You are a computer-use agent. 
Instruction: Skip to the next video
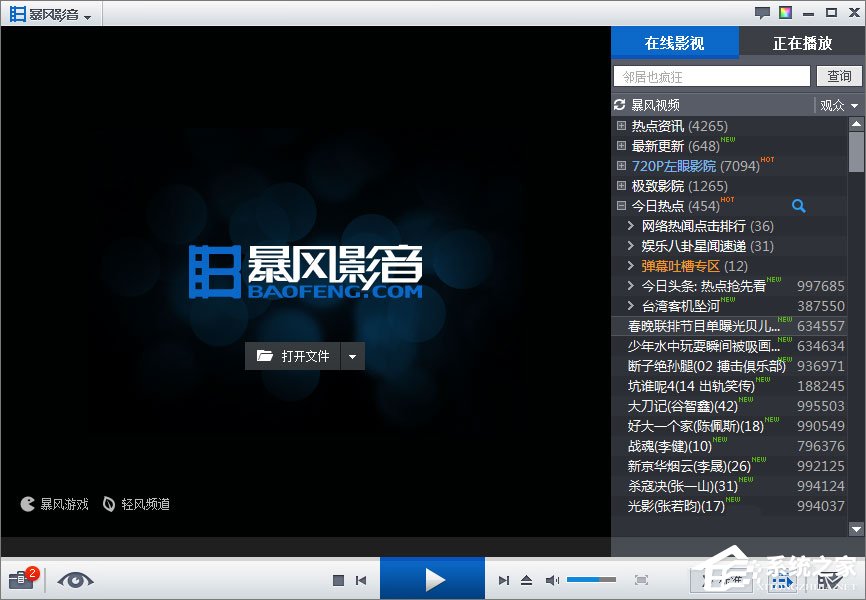pos(505,579)
